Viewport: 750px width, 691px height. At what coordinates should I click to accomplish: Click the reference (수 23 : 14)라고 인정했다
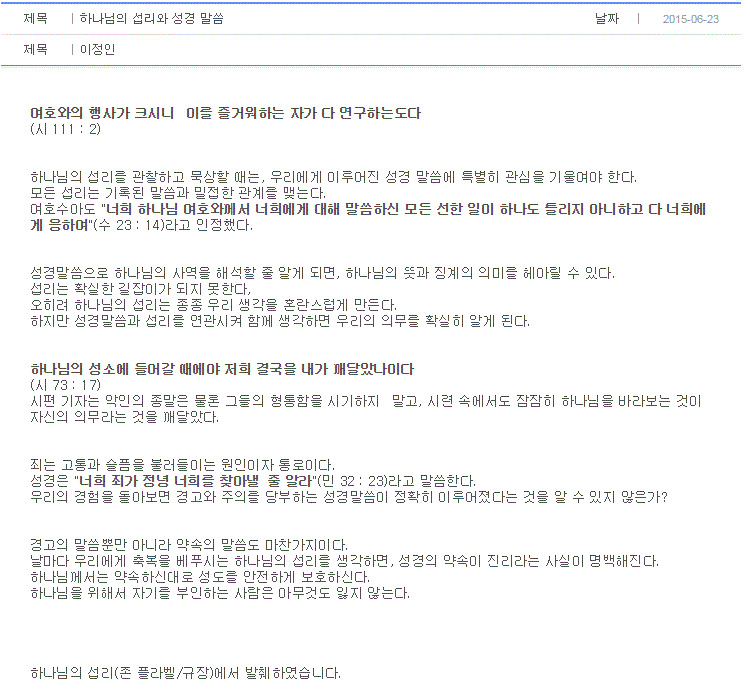tap(173, 225)
